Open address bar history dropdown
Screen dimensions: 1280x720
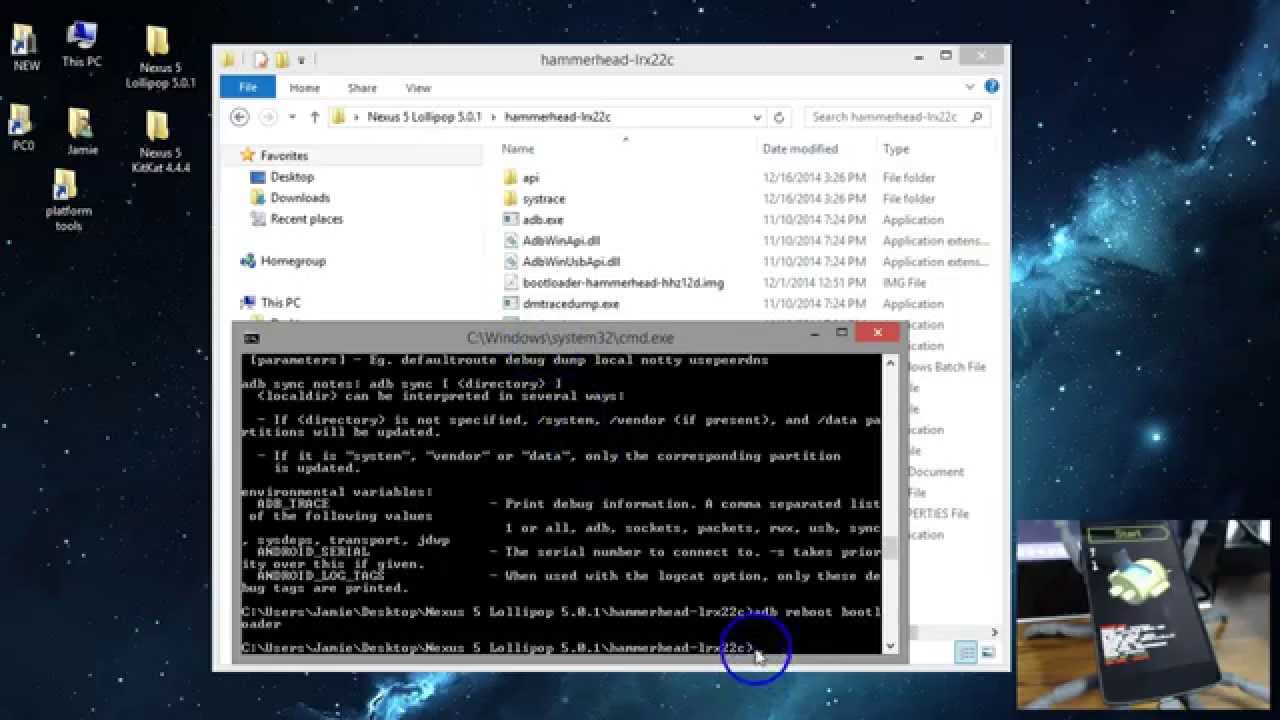tap(757, 117)
